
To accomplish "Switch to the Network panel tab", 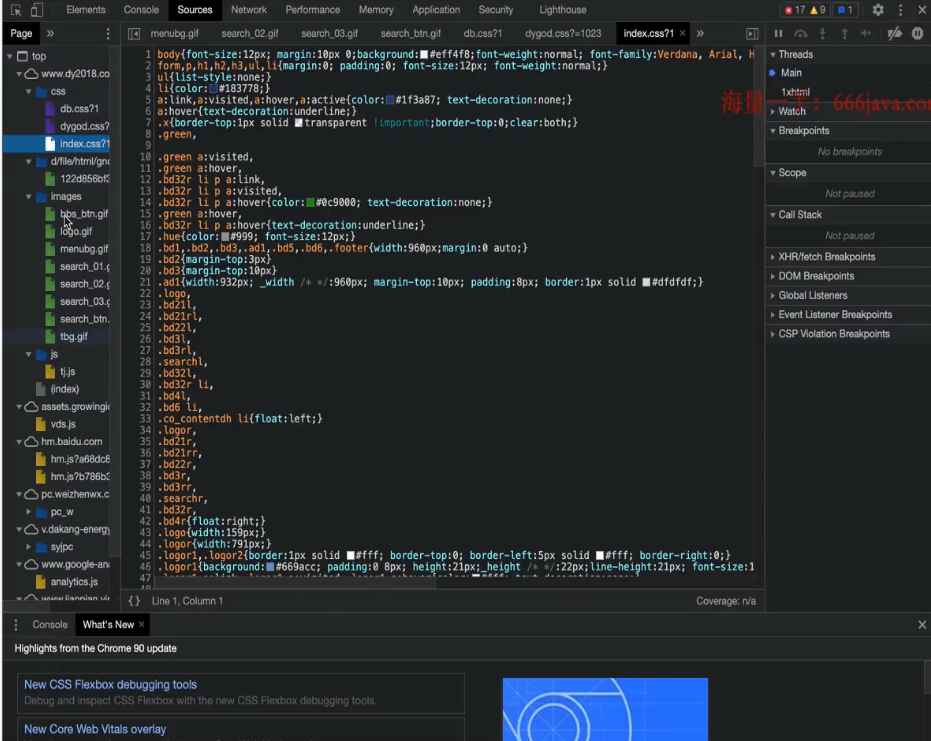I will [x=249, y=10].
